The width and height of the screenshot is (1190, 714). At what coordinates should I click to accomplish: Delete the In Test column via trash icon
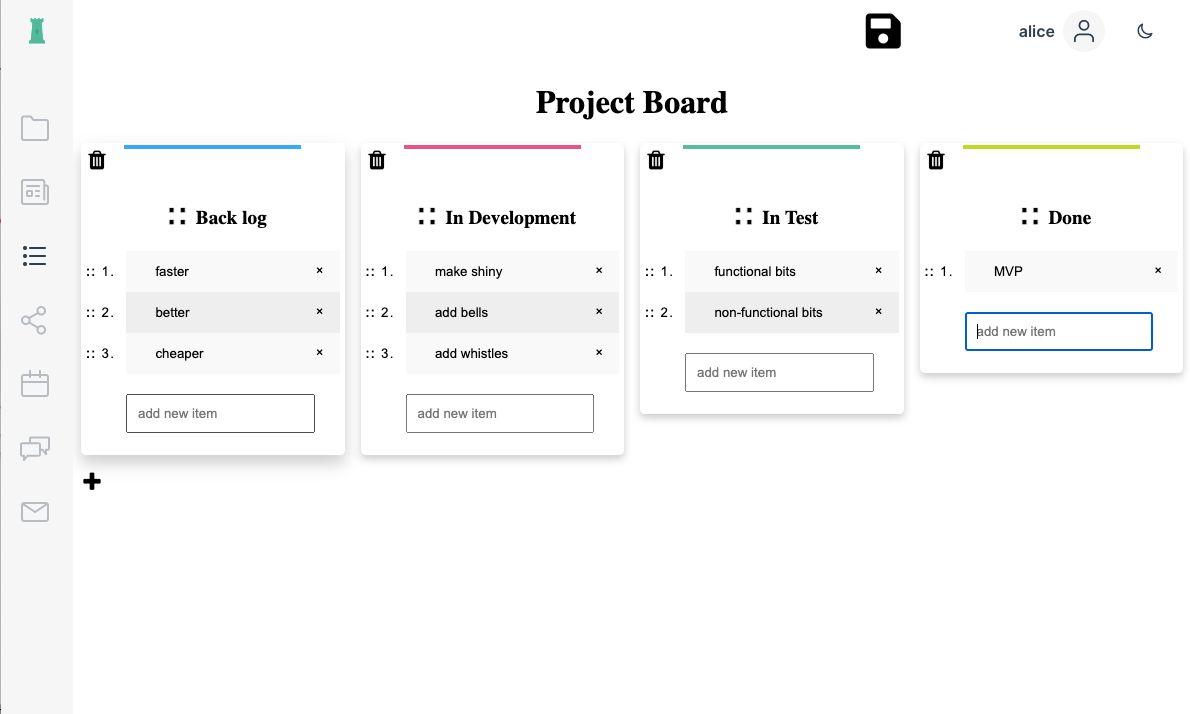point(656,160)
